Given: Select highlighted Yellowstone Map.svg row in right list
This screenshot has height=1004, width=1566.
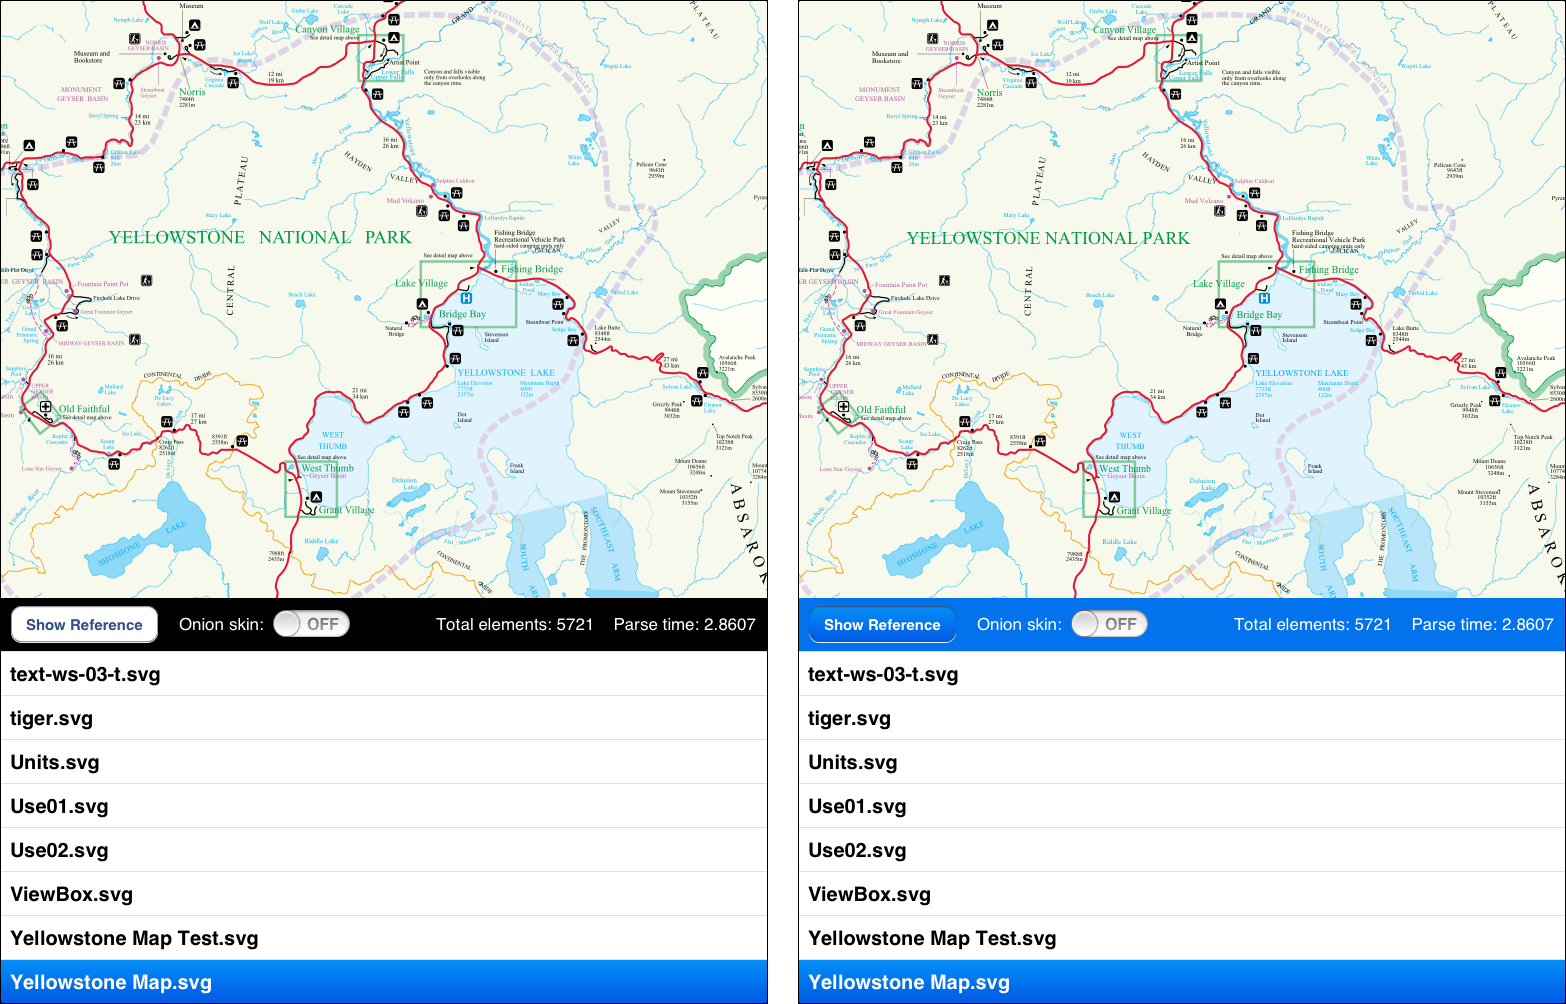Looking at the screenshot, I should pos(1182,982).
